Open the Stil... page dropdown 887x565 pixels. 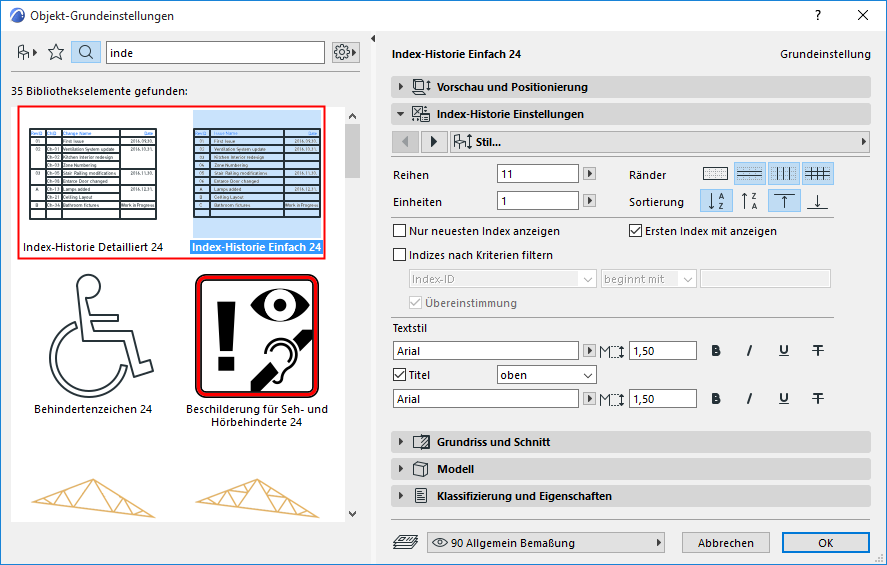(660, 141)
